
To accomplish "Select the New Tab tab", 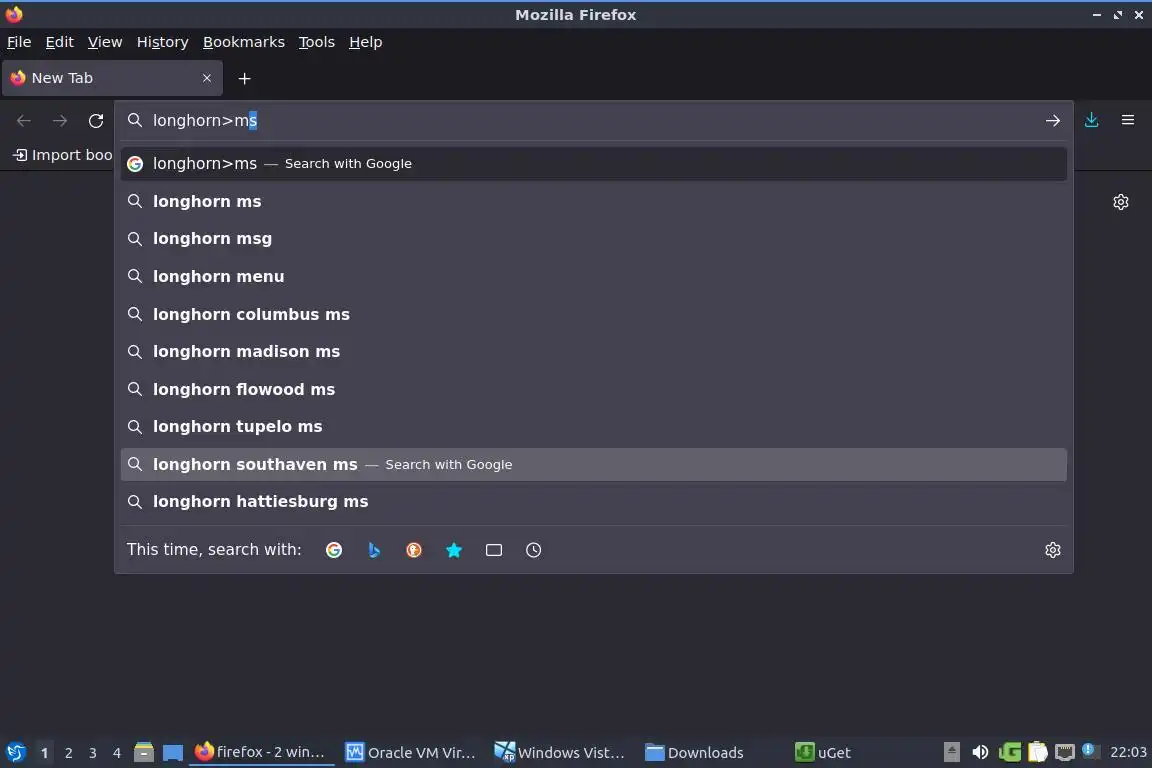I will 112,78.
